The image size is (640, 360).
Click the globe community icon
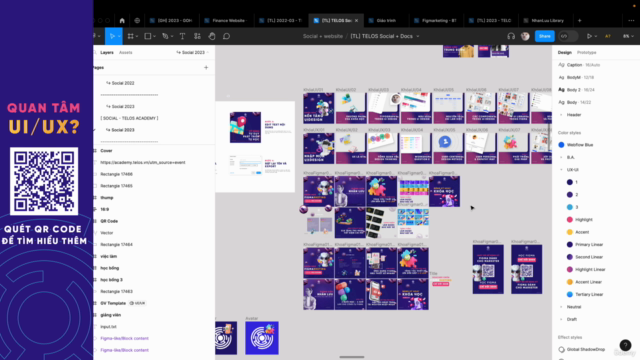tap(137, 20)
